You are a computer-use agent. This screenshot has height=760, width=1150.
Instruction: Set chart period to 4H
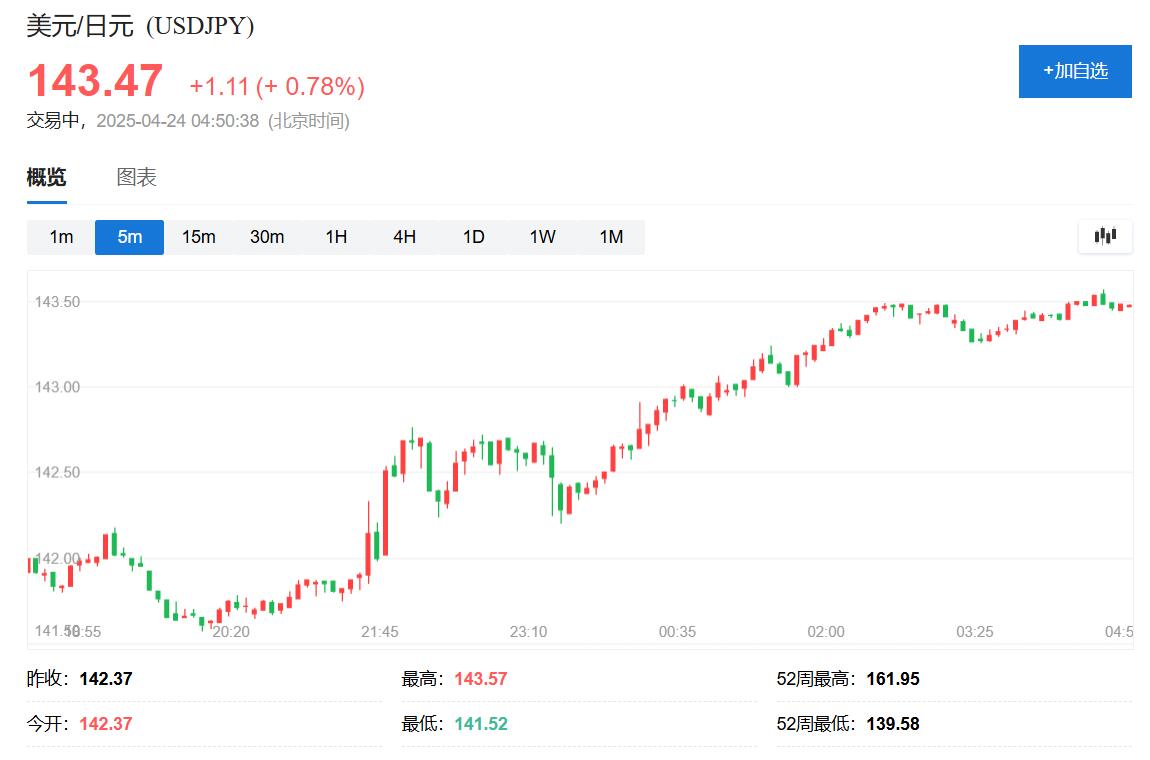[x=404, y=237]
